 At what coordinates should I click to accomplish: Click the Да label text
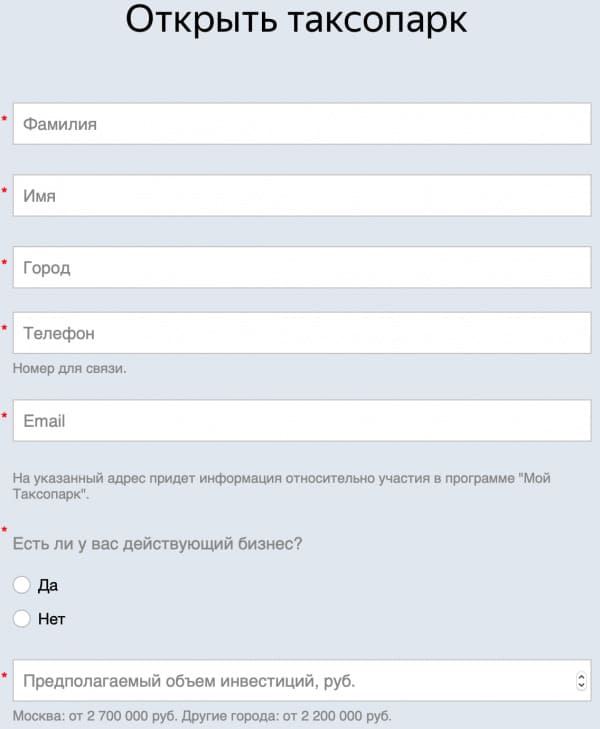click(48, 585)
